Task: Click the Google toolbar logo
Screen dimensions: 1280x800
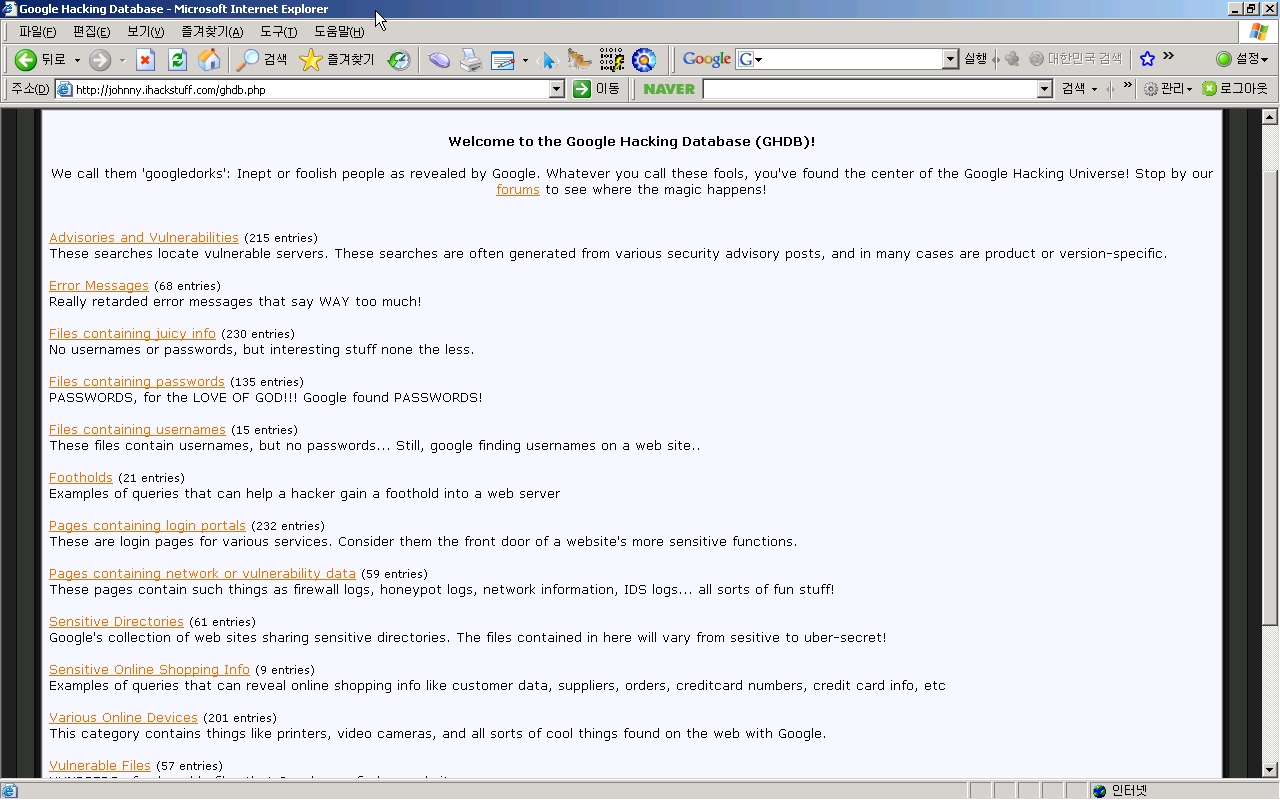Action: coord(707,59)
